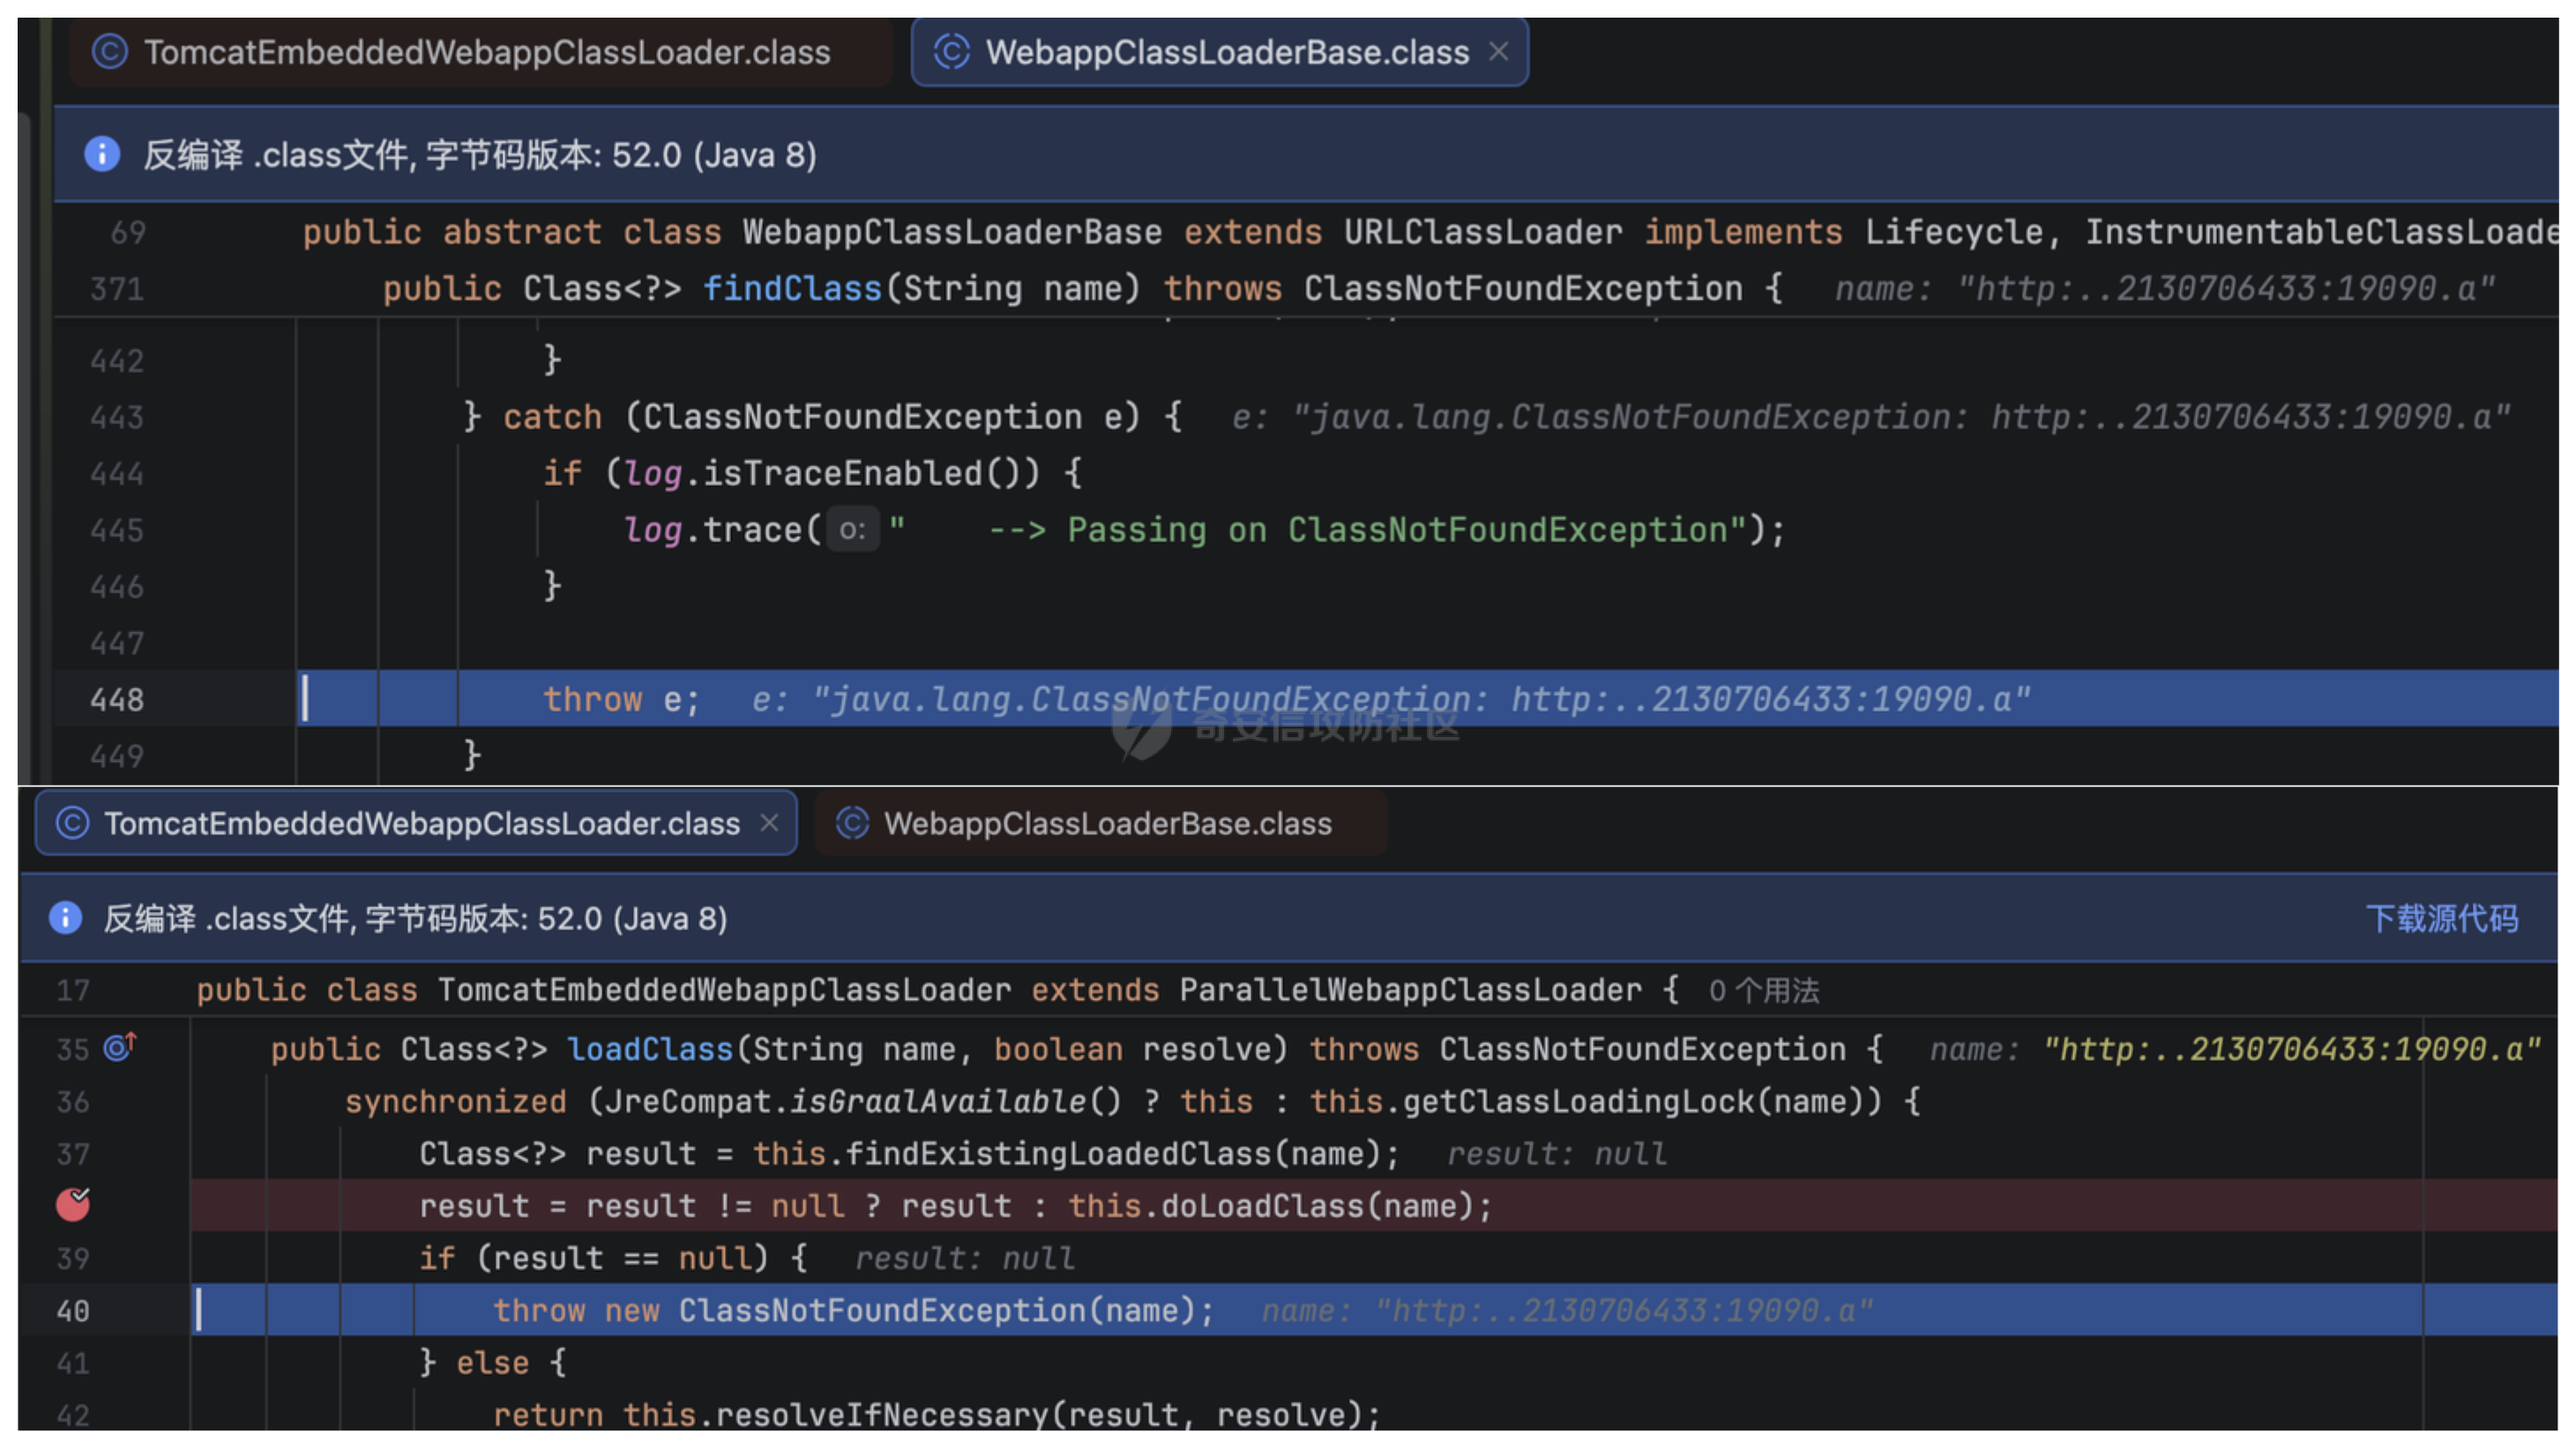Click ParallelWebappClassLoader in the extends clause
The width and height of the screenshot is (2576, 1448).
pyautogui.click(x=1410, y=990)
